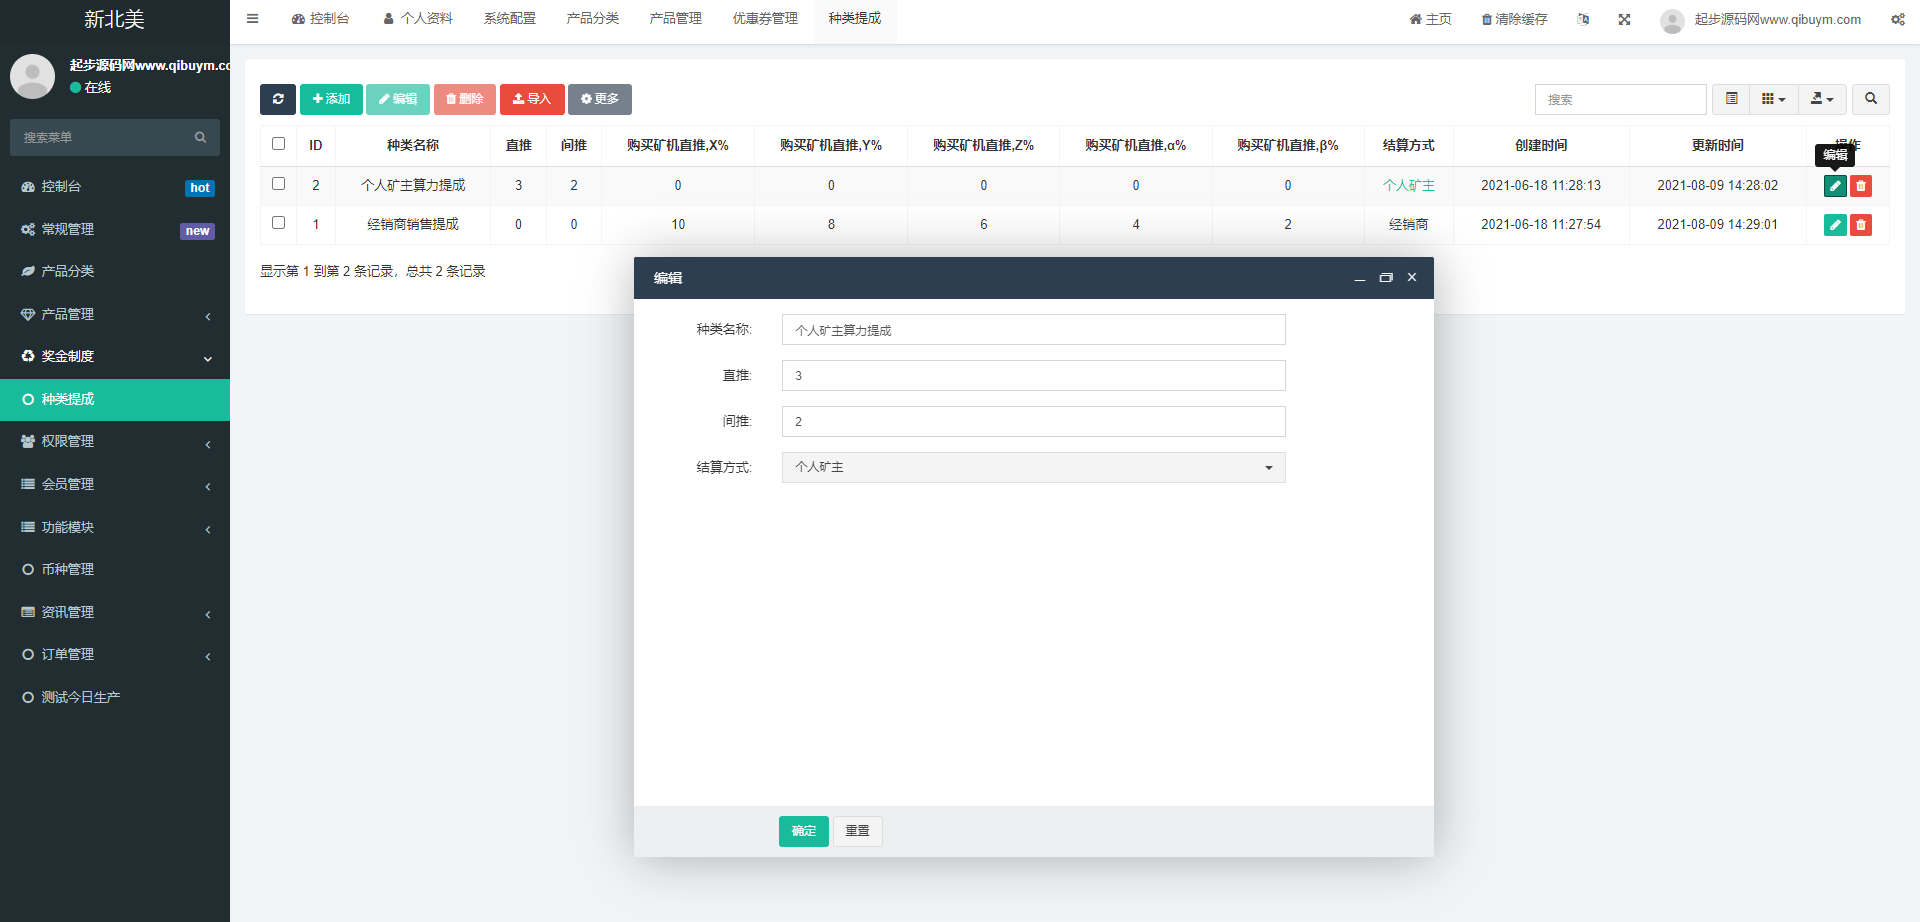
Task: Click the green 添加 add button
Action: point(331,99)
